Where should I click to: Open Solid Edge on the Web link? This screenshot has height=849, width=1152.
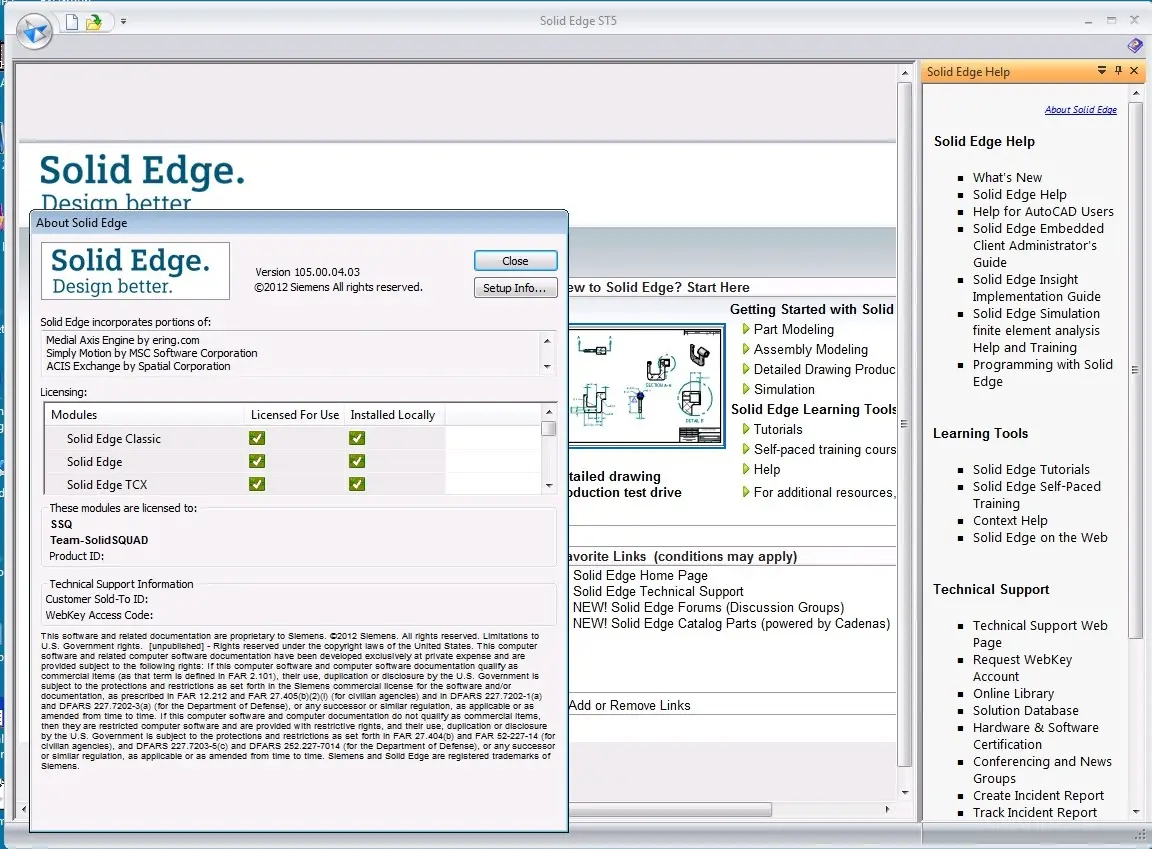pos(1040,538)
